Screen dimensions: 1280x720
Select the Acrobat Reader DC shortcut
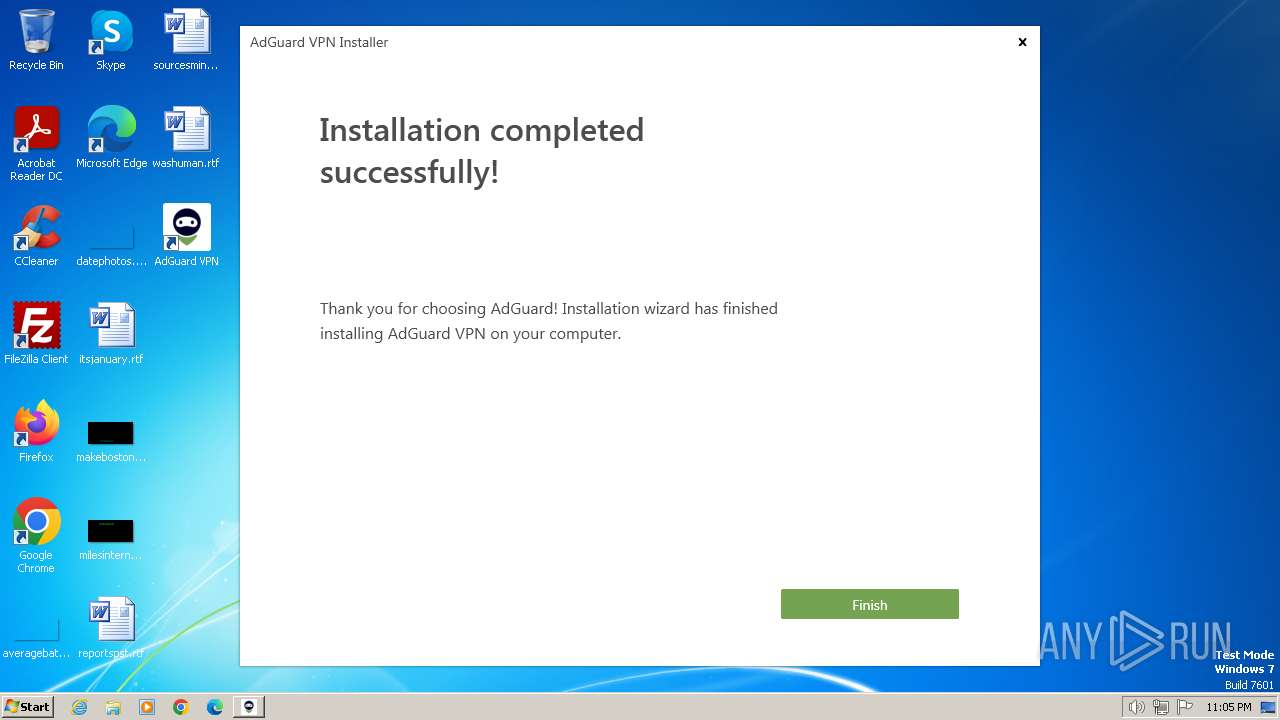[x=36, y=144]
